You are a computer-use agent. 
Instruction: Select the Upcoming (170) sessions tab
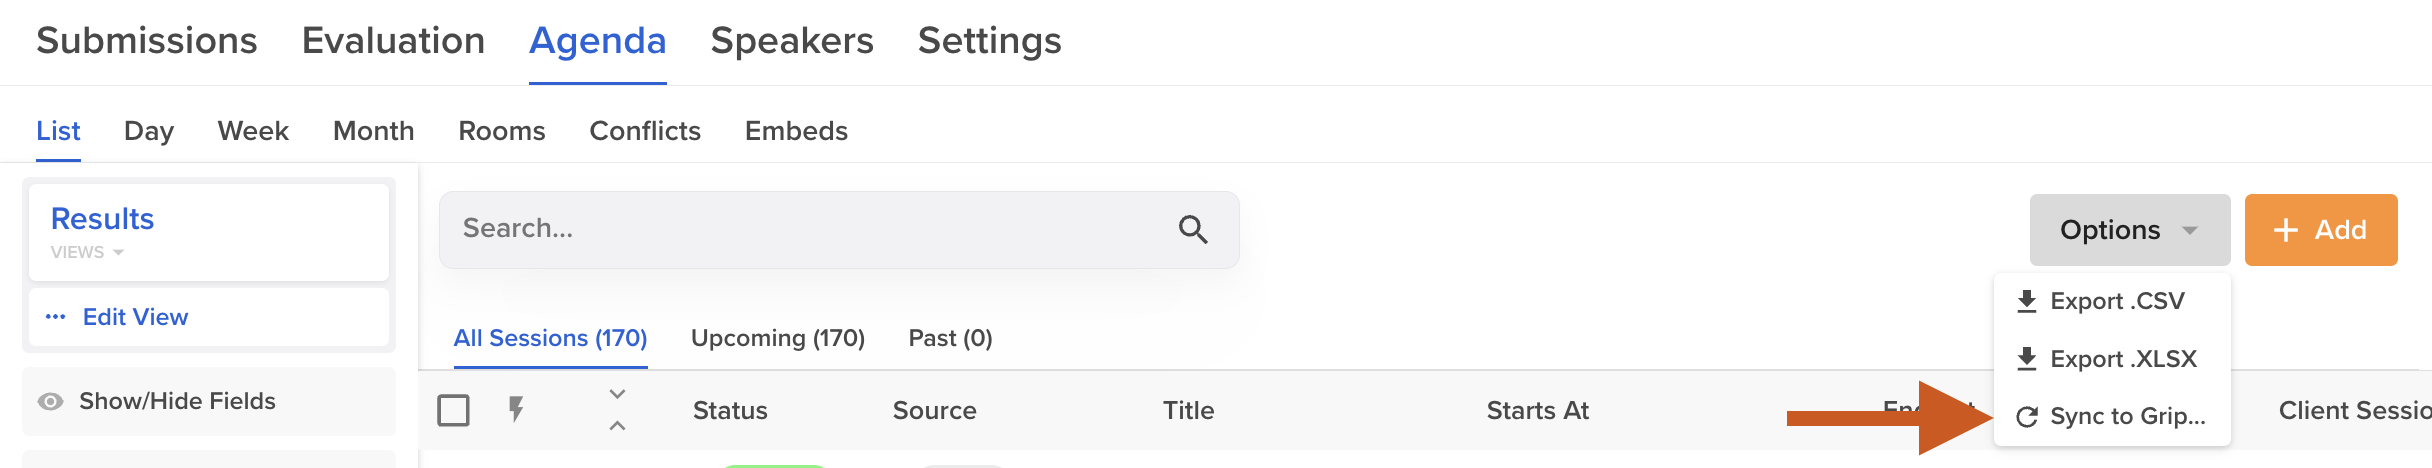coord(778,338)
